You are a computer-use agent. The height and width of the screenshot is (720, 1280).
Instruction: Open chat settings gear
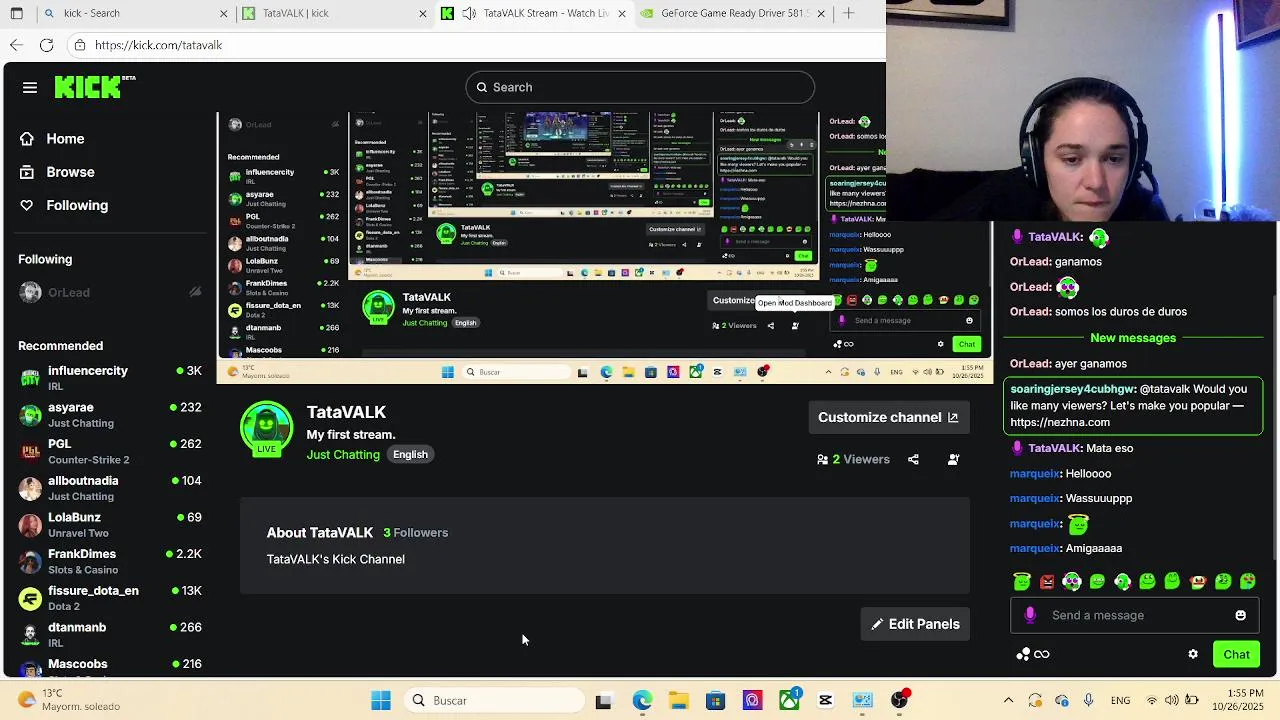point(1193,654)
